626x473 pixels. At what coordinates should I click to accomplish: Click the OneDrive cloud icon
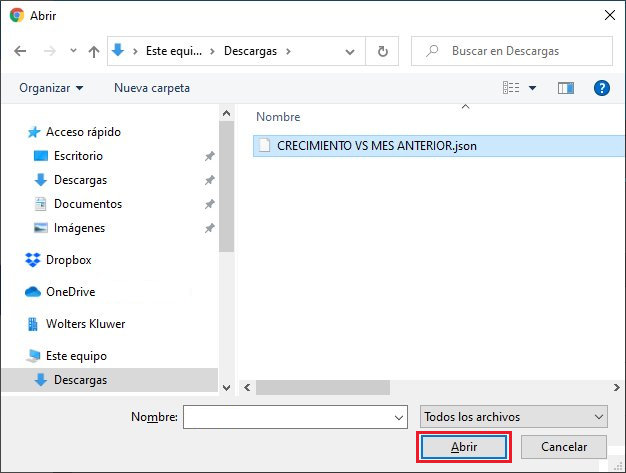pyautogui.click(x=33, y=292)
